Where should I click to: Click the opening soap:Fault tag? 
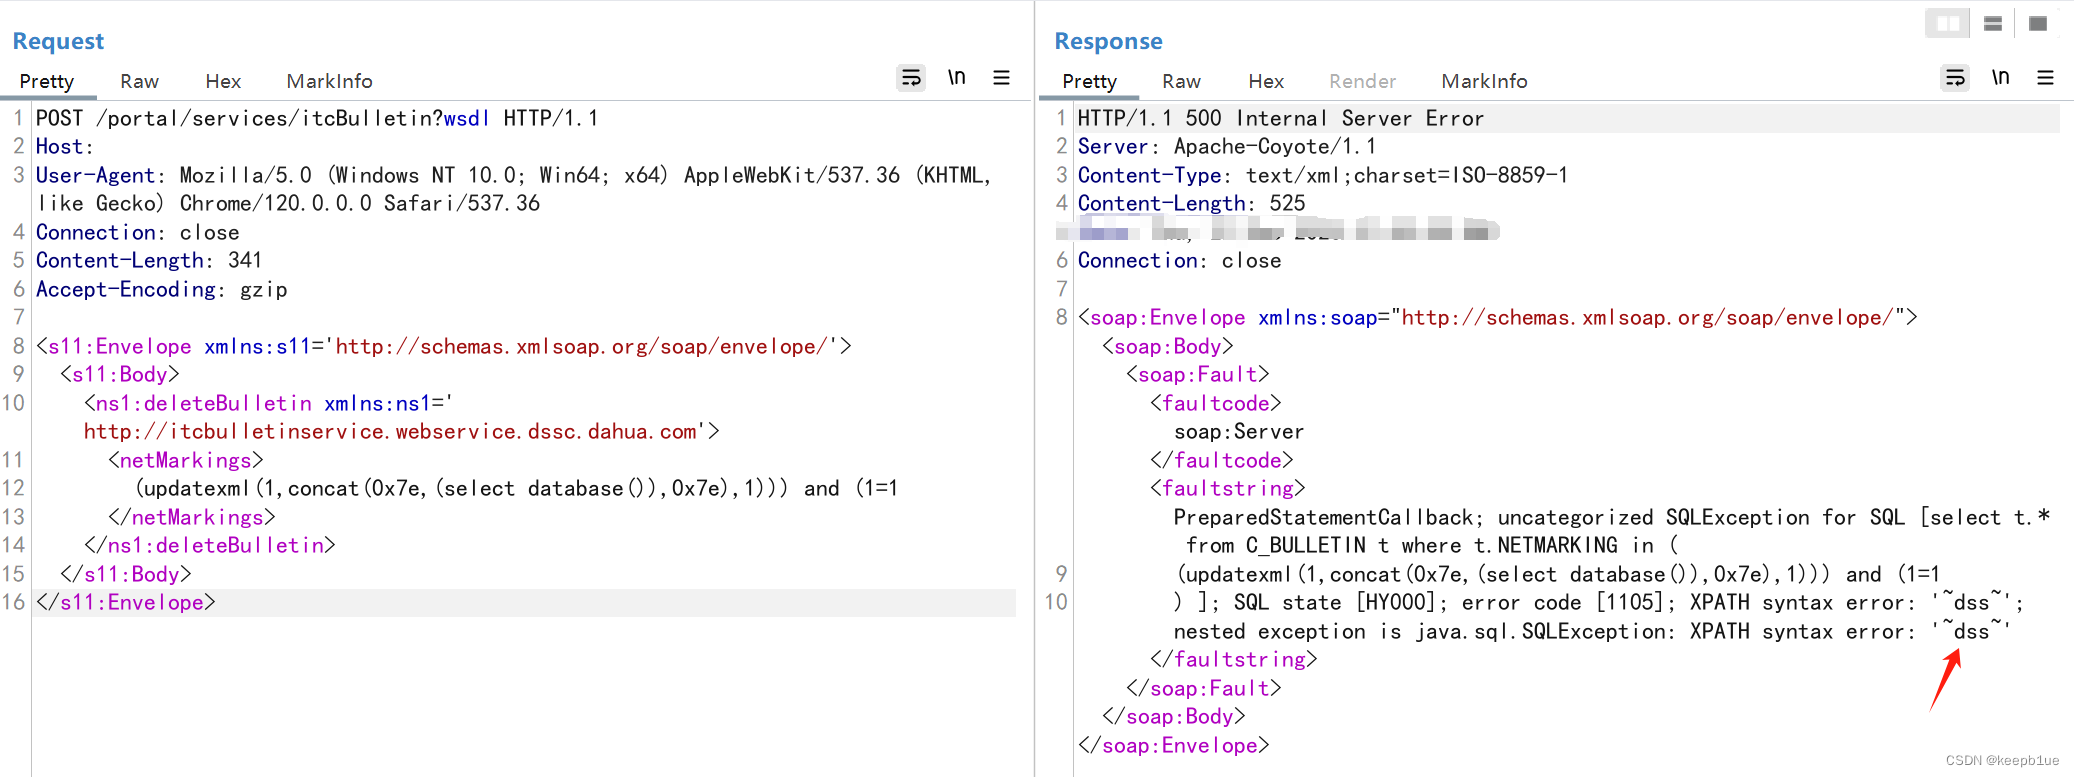(x=1198, y=374)
